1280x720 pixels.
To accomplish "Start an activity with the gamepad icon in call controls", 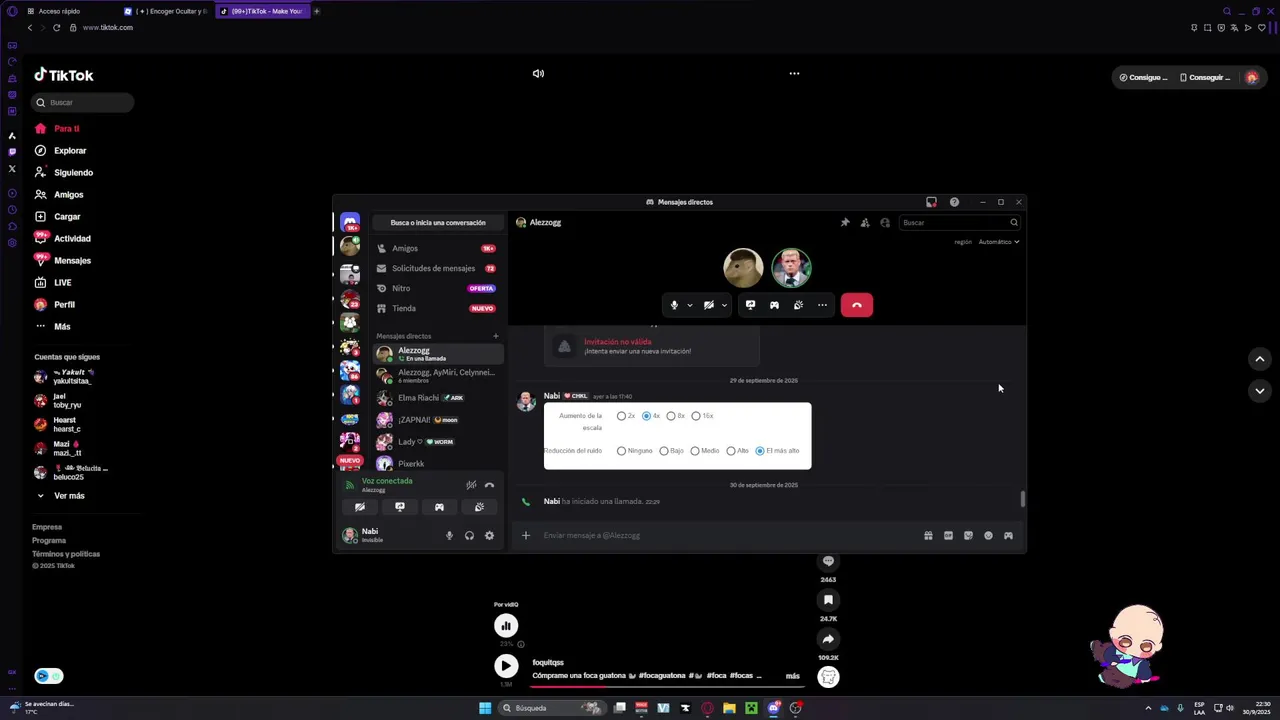I will (774, 305).
